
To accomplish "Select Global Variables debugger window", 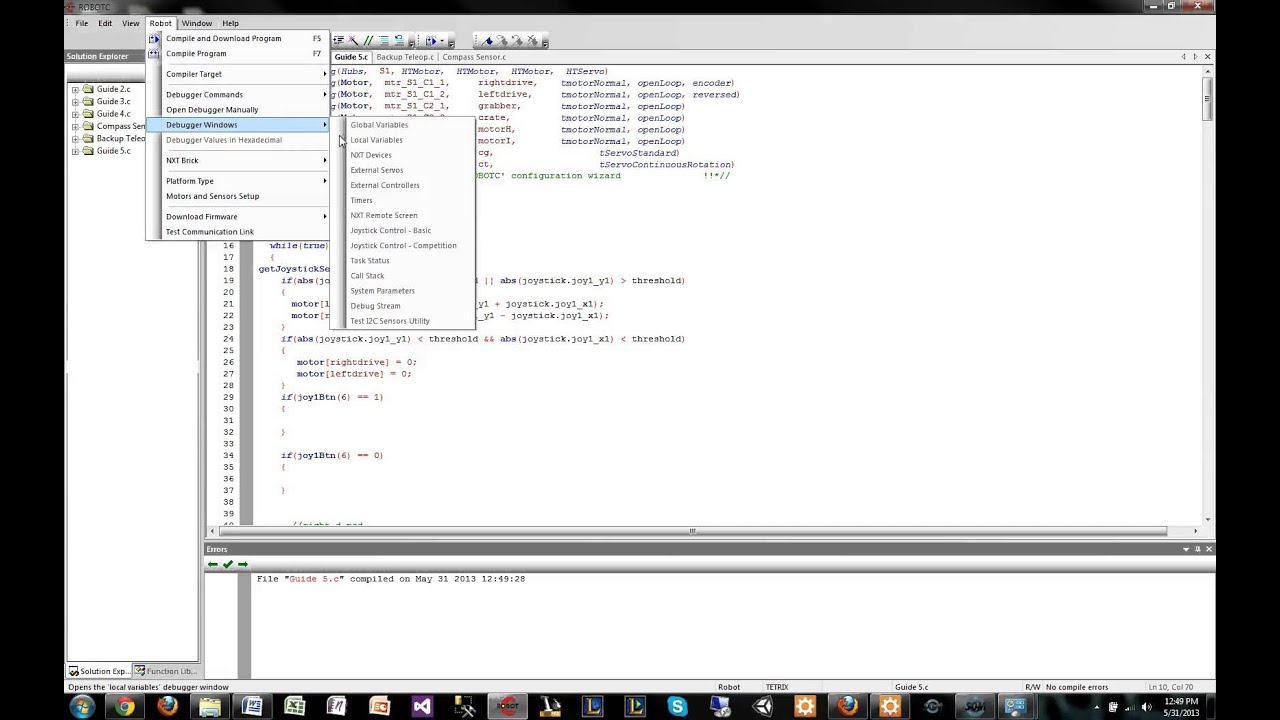I will (403, 125).
